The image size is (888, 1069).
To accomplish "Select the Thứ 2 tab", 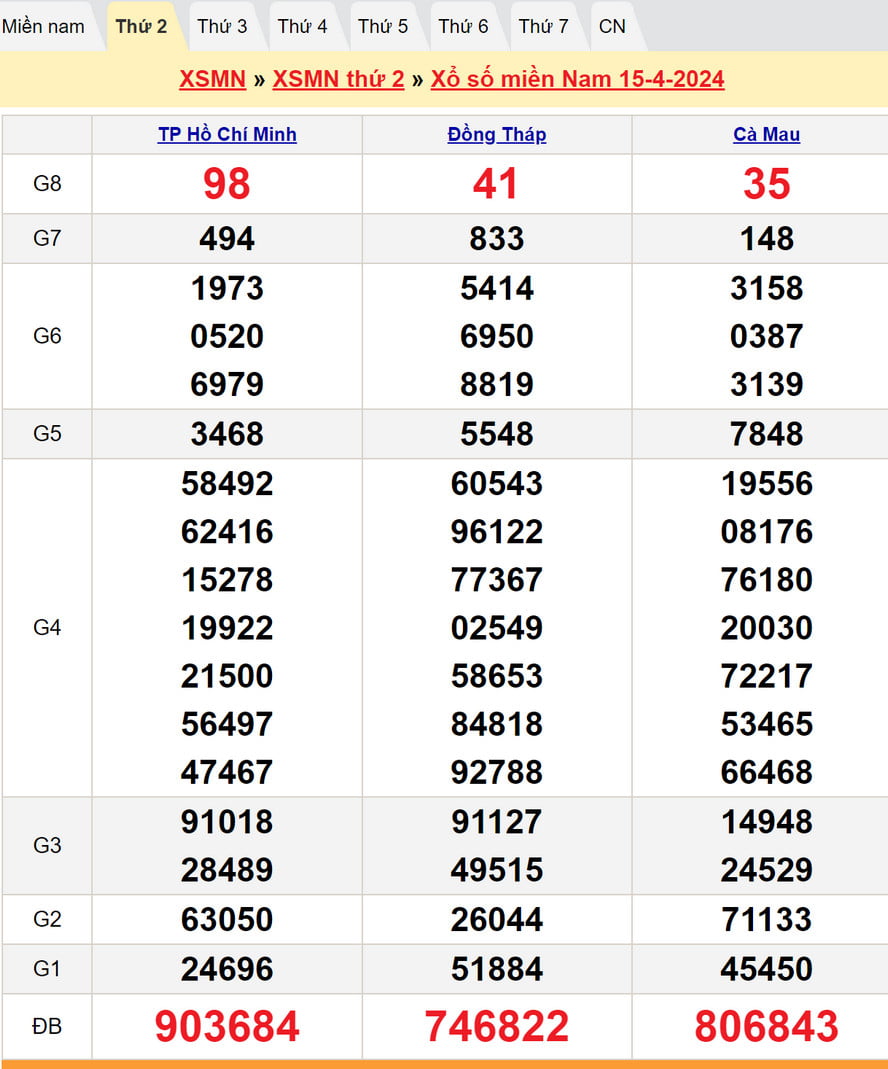I will tap(141, 26).
